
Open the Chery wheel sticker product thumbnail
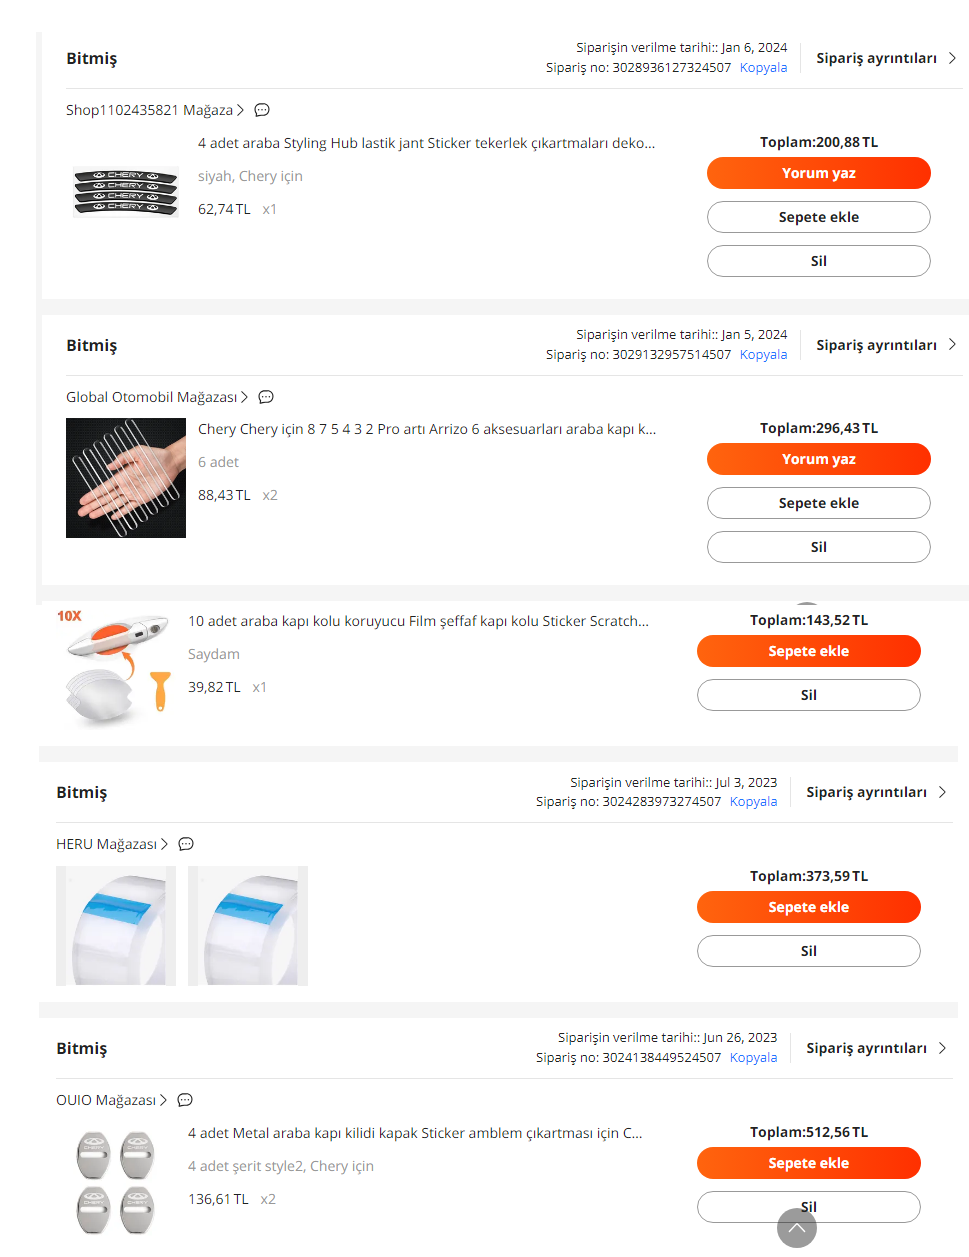click(126, 192)
